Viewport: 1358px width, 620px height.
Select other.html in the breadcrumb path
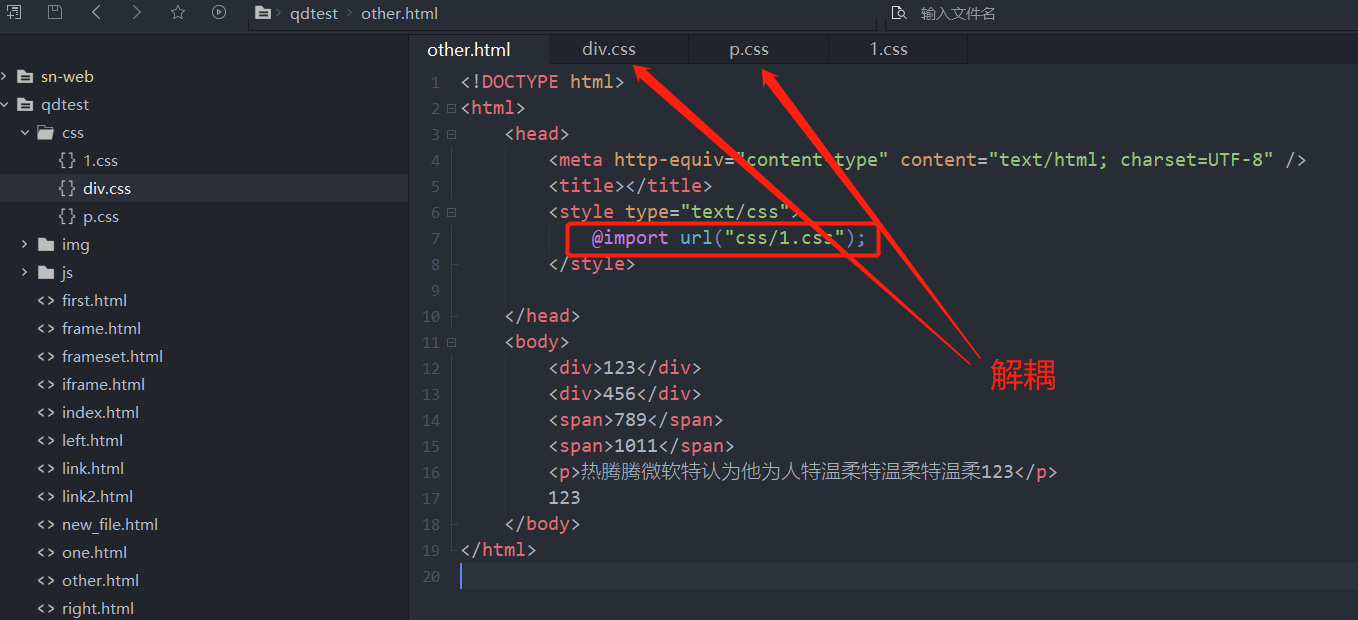click(399, 14)
